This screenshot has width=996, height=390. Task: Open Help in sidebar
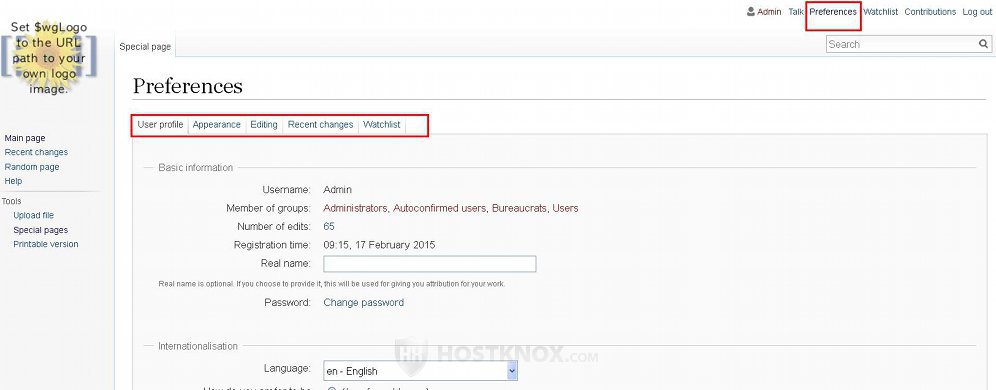point(13,181)
